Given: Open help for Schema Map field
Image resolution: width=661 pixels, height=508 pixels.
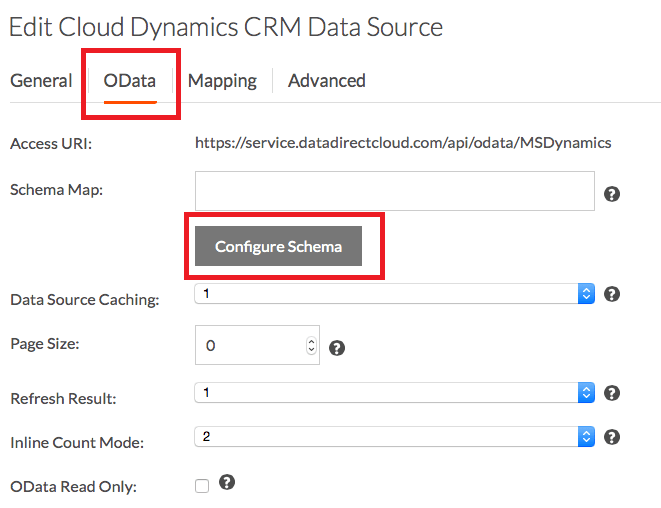Looking at the screenshot, I should tap(612, 194).
